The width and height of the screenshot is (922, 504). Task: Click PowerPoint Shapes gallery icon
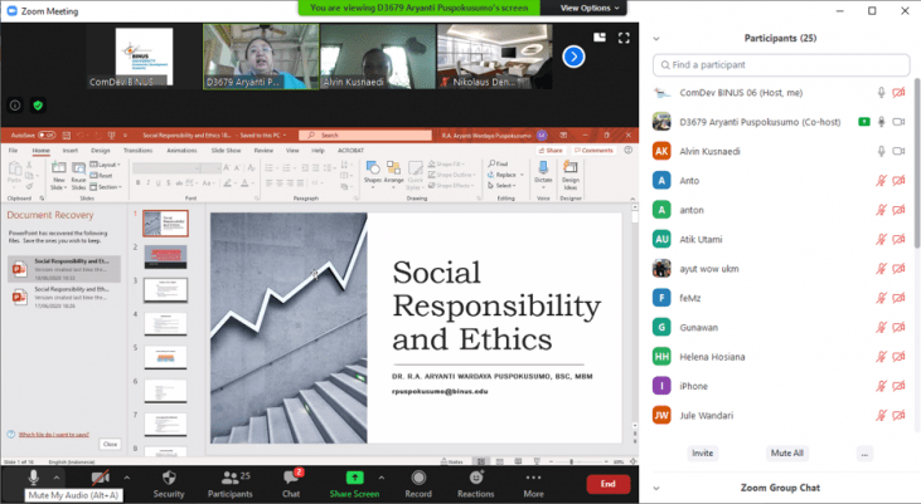point(373,171)
